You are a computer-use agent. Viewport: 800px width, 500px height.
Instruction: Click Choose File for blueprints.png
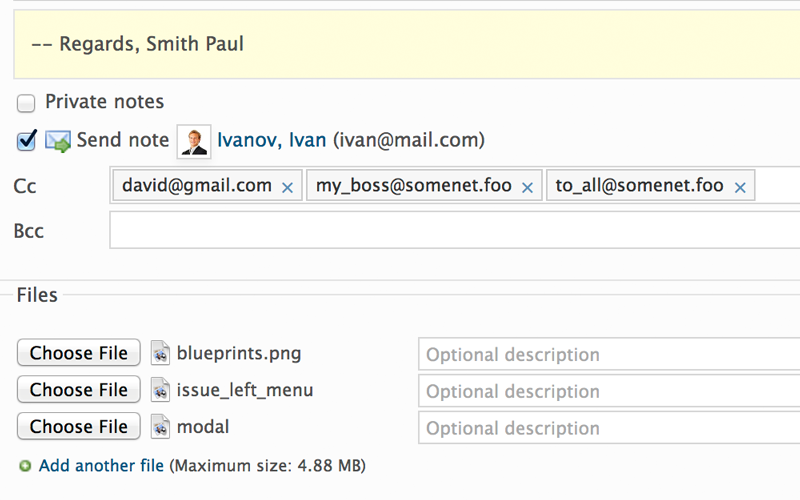tap(79, 353)
